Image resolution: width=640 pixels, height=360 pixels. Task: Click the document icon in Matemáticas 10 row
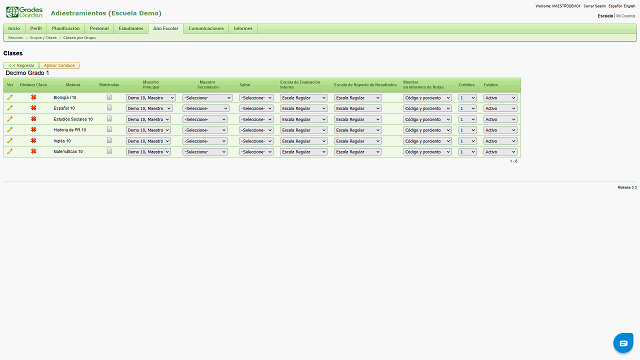109,151
